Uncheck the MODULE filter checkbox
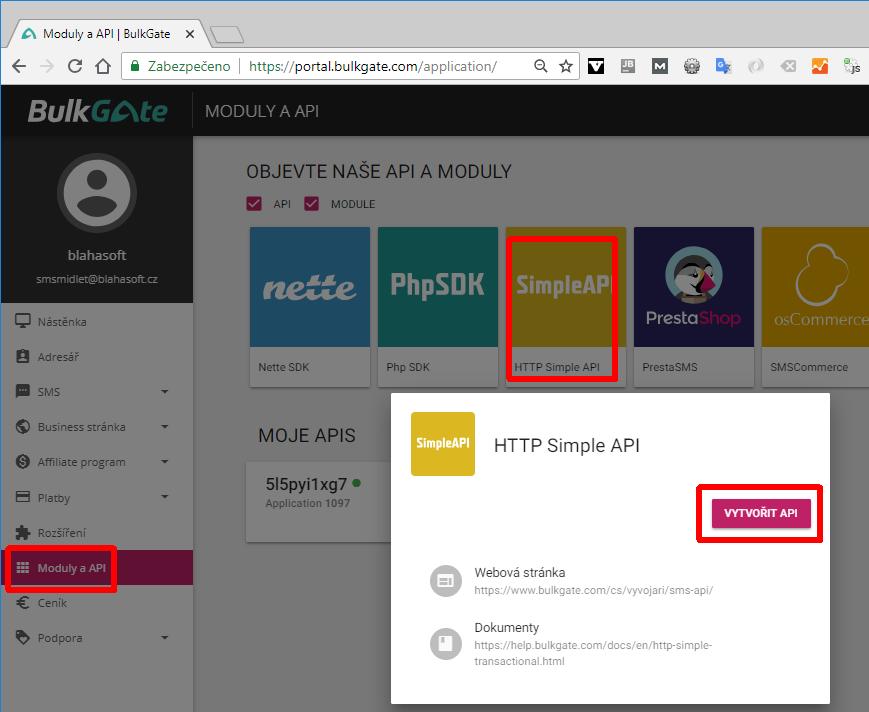The width and height of the screenshot is (869, 712). [311, 204]
